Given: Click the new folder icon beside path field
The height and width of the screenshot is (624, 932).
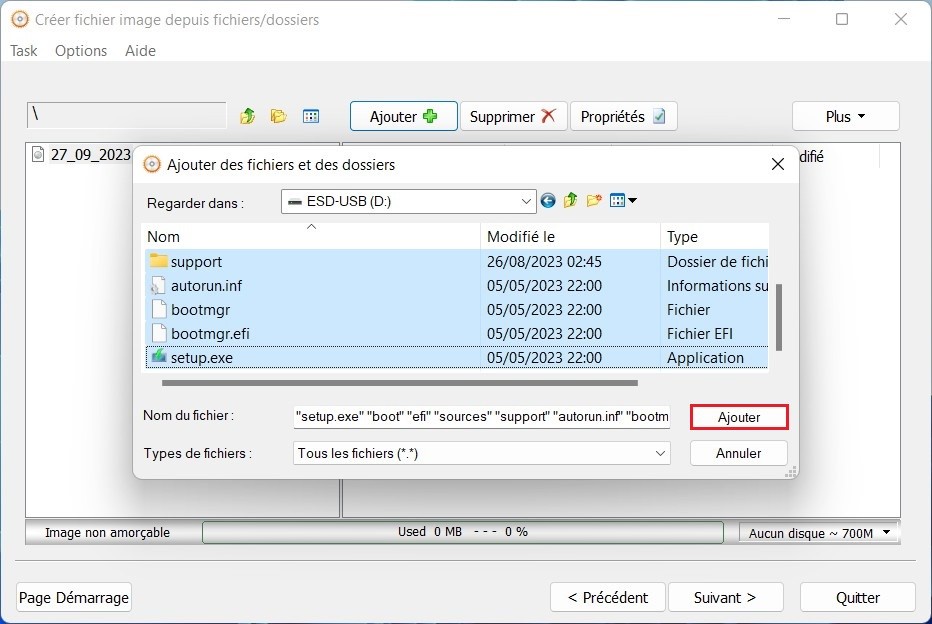Looking at the screenshot, I should tap(278, 116).
